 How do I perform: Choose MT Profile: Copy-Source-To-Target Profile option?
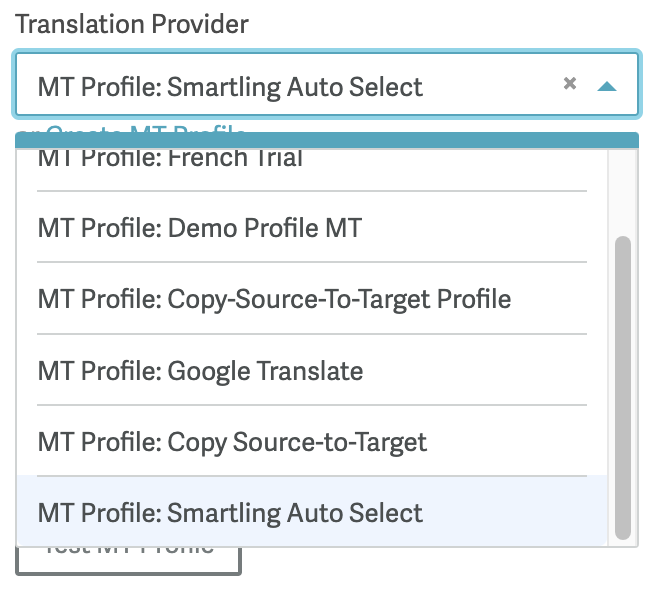click(312, 298)
